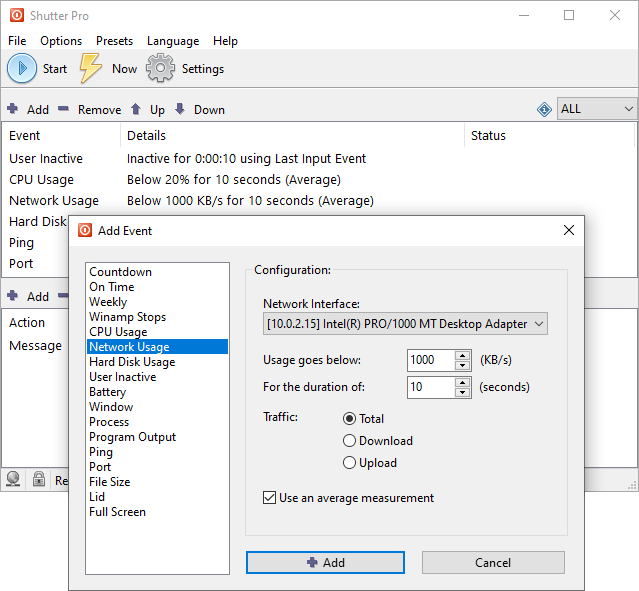Toggle Use an average measurement checkbox
This screenshot has width=639, height=591.
269,498
